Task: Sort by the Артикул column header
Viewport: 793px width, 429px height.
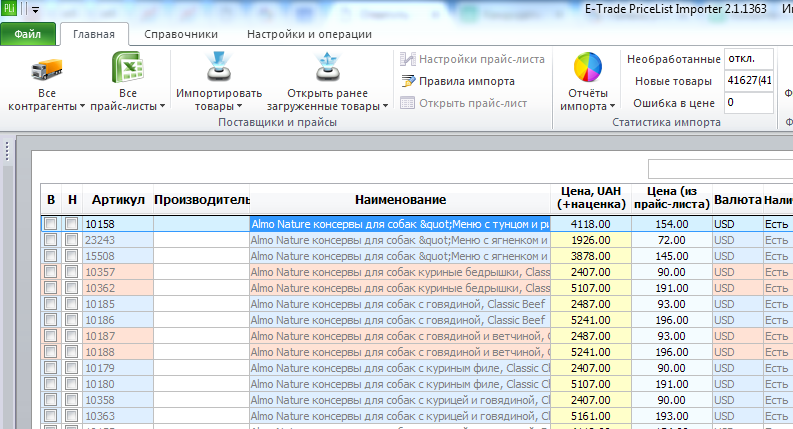Action: (118, 200)
